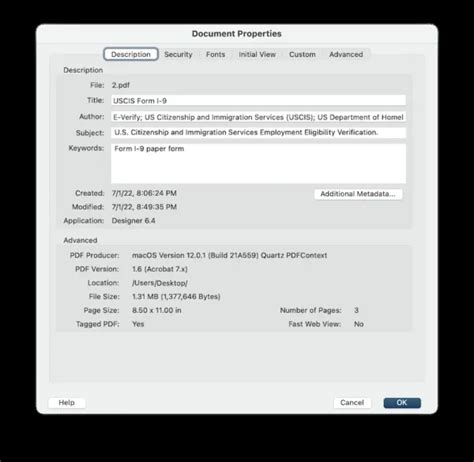Cancel the Document Properties dialog
This screenshot has width=474, height=462.
tap(352, 403)
